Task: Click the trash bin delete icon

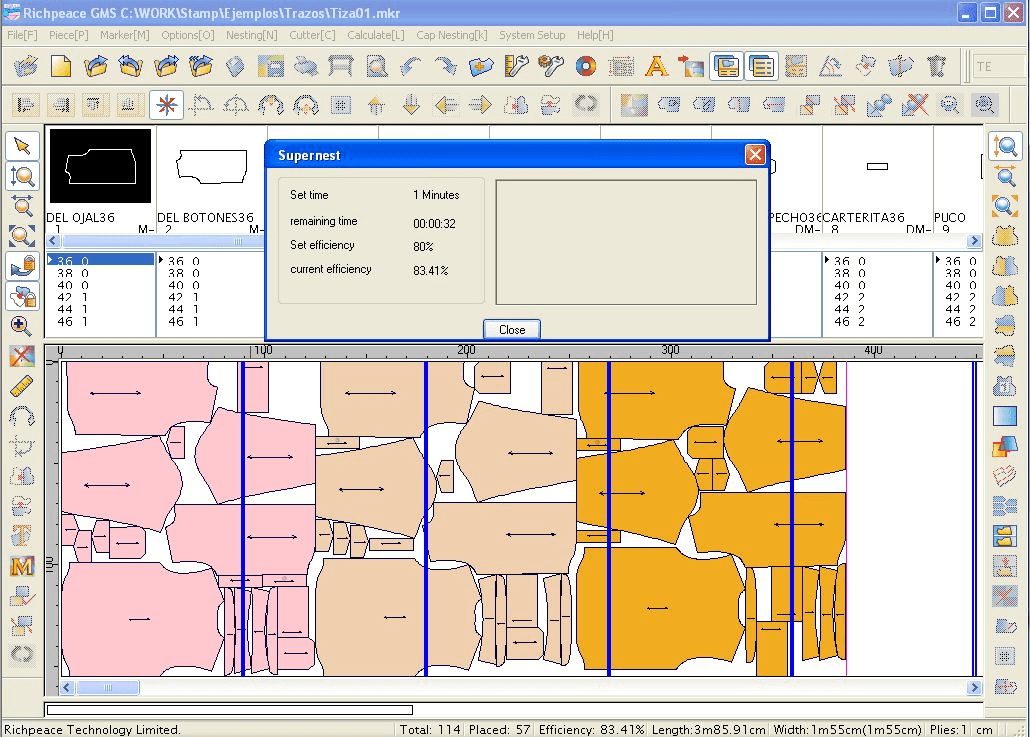Action: (936, 67)
